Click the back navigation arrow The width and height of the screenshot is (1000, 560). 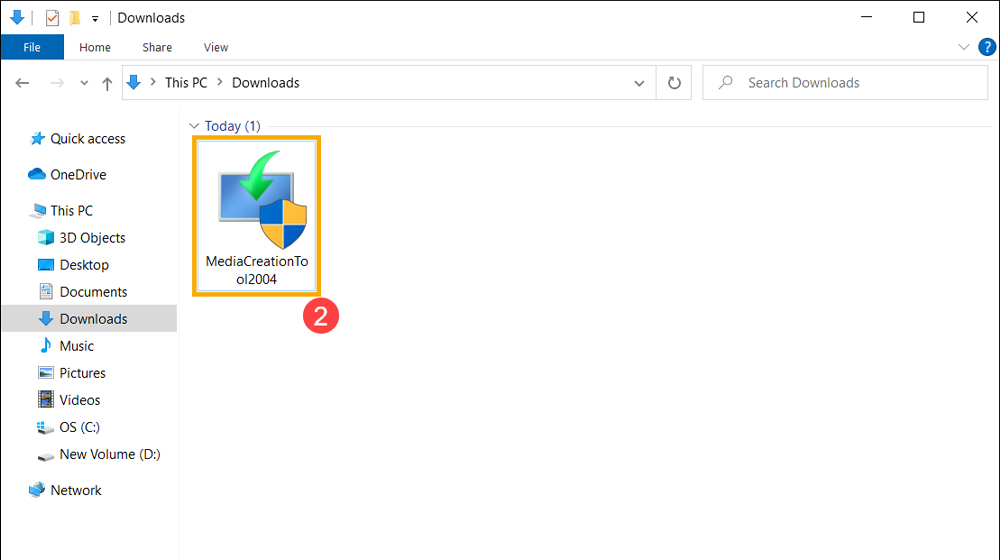[x=22, y=83]
